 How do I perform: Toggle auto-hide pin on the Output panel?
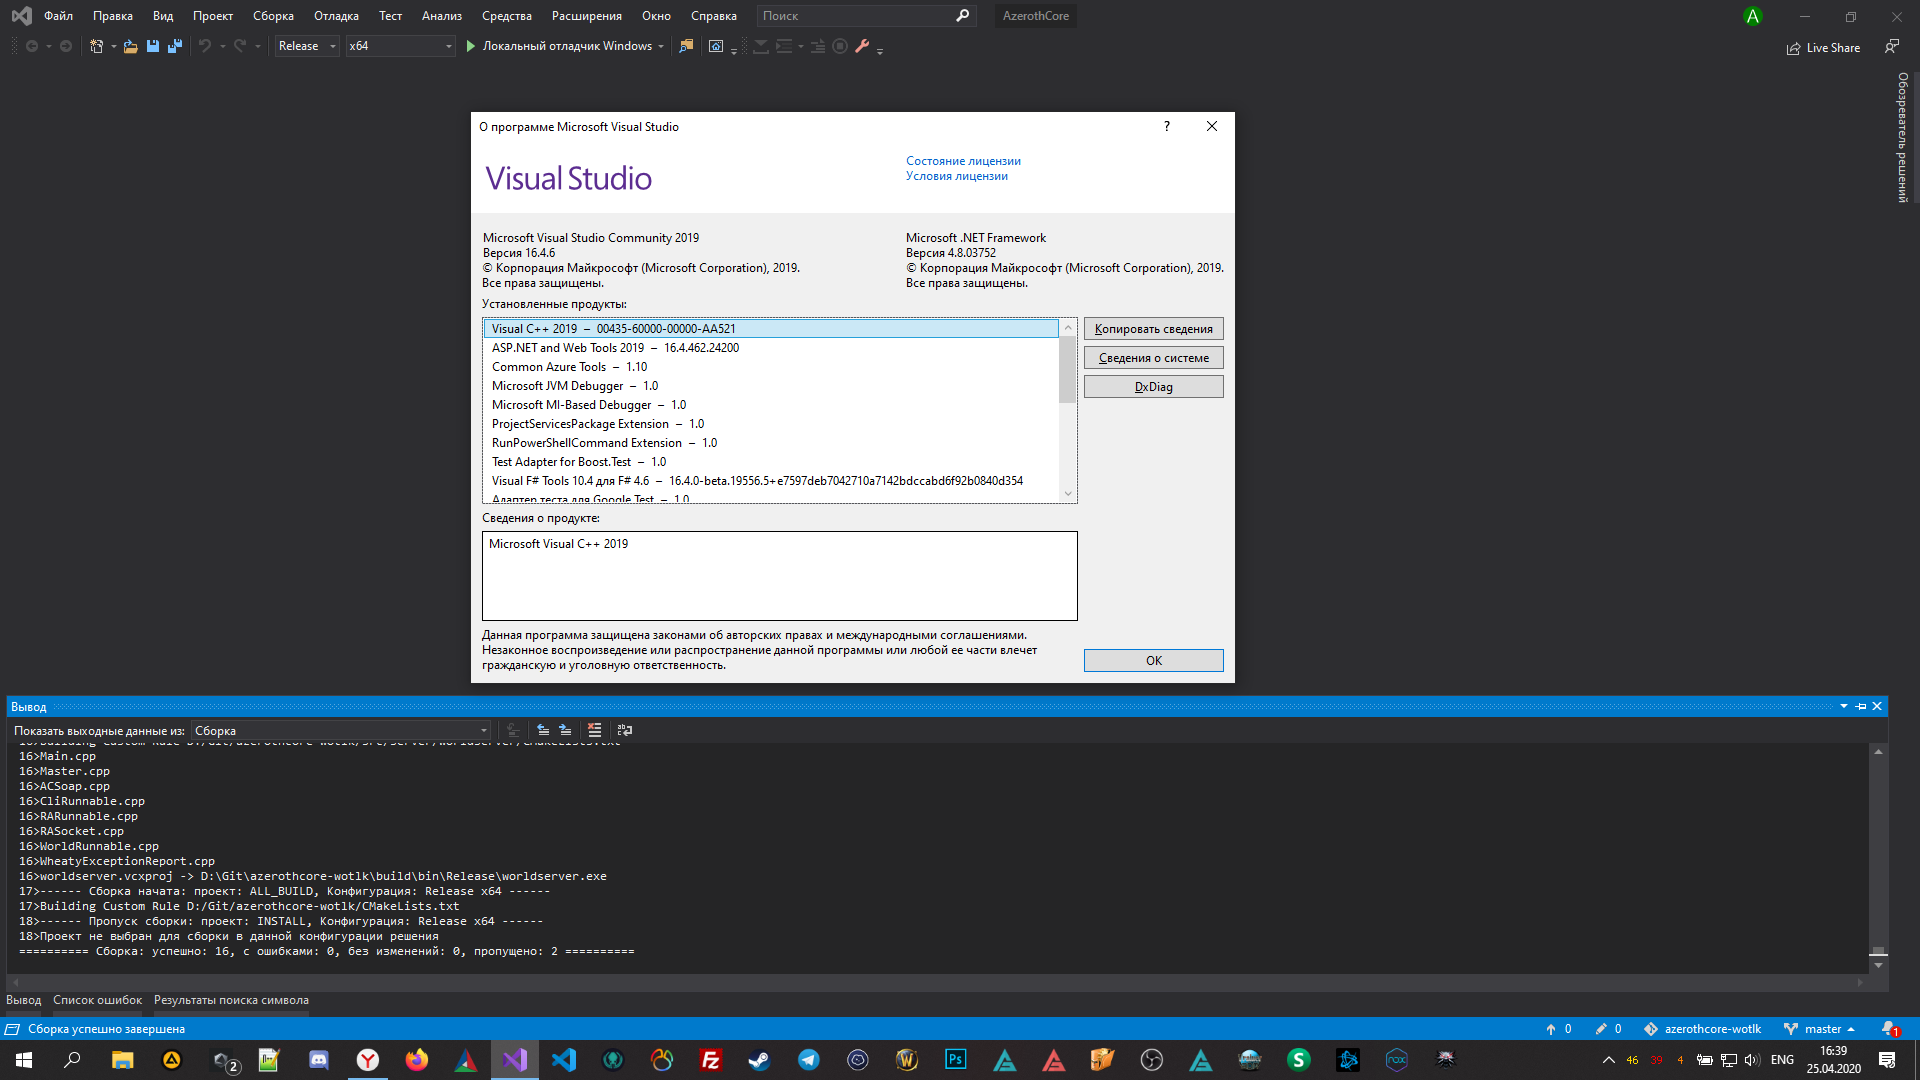1861,706
